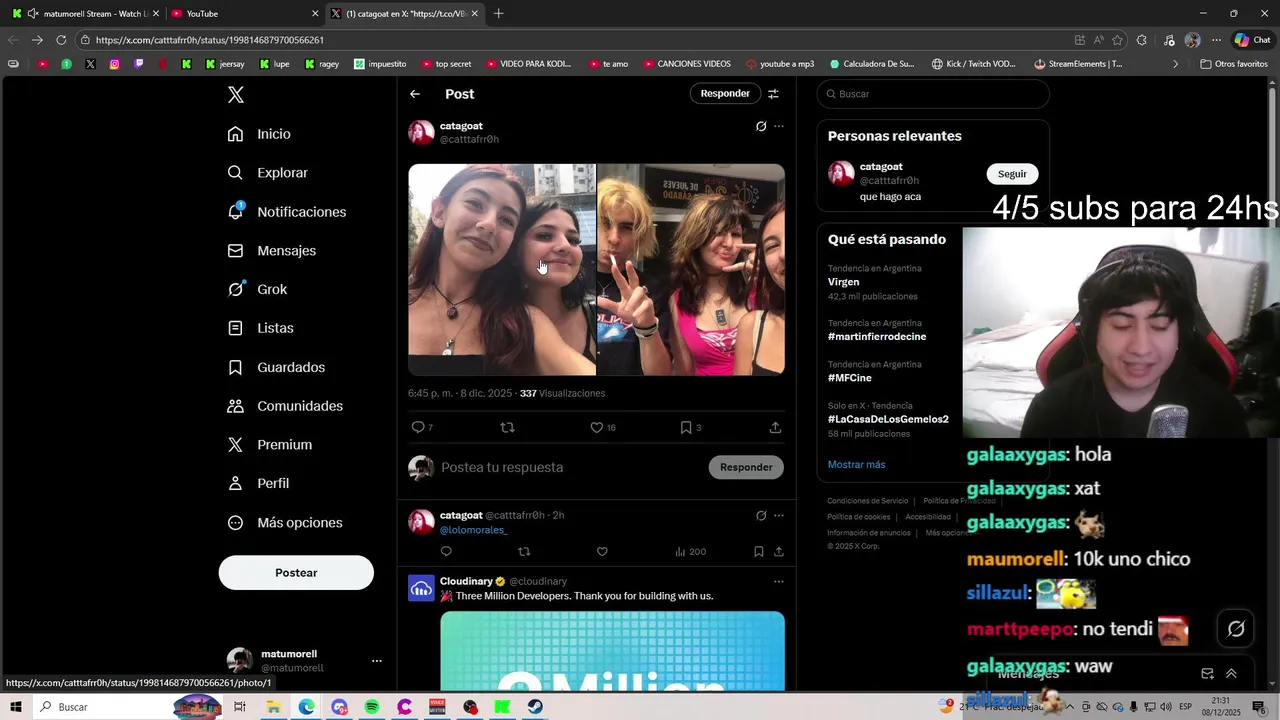1280x720 pixels.
Task: Bookmark the @lolomorales_ reply
Action: (x=759, y=552)
